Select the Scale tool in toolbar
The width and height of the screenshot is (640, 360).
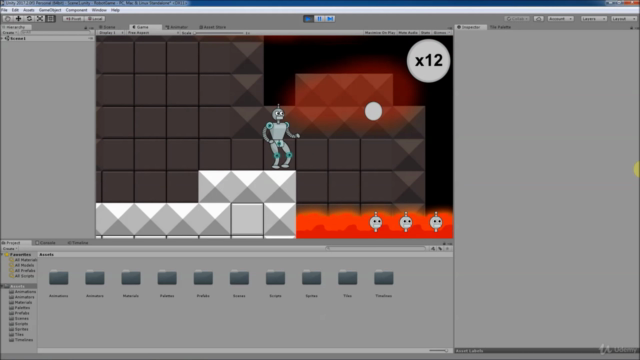pos(40,19)
